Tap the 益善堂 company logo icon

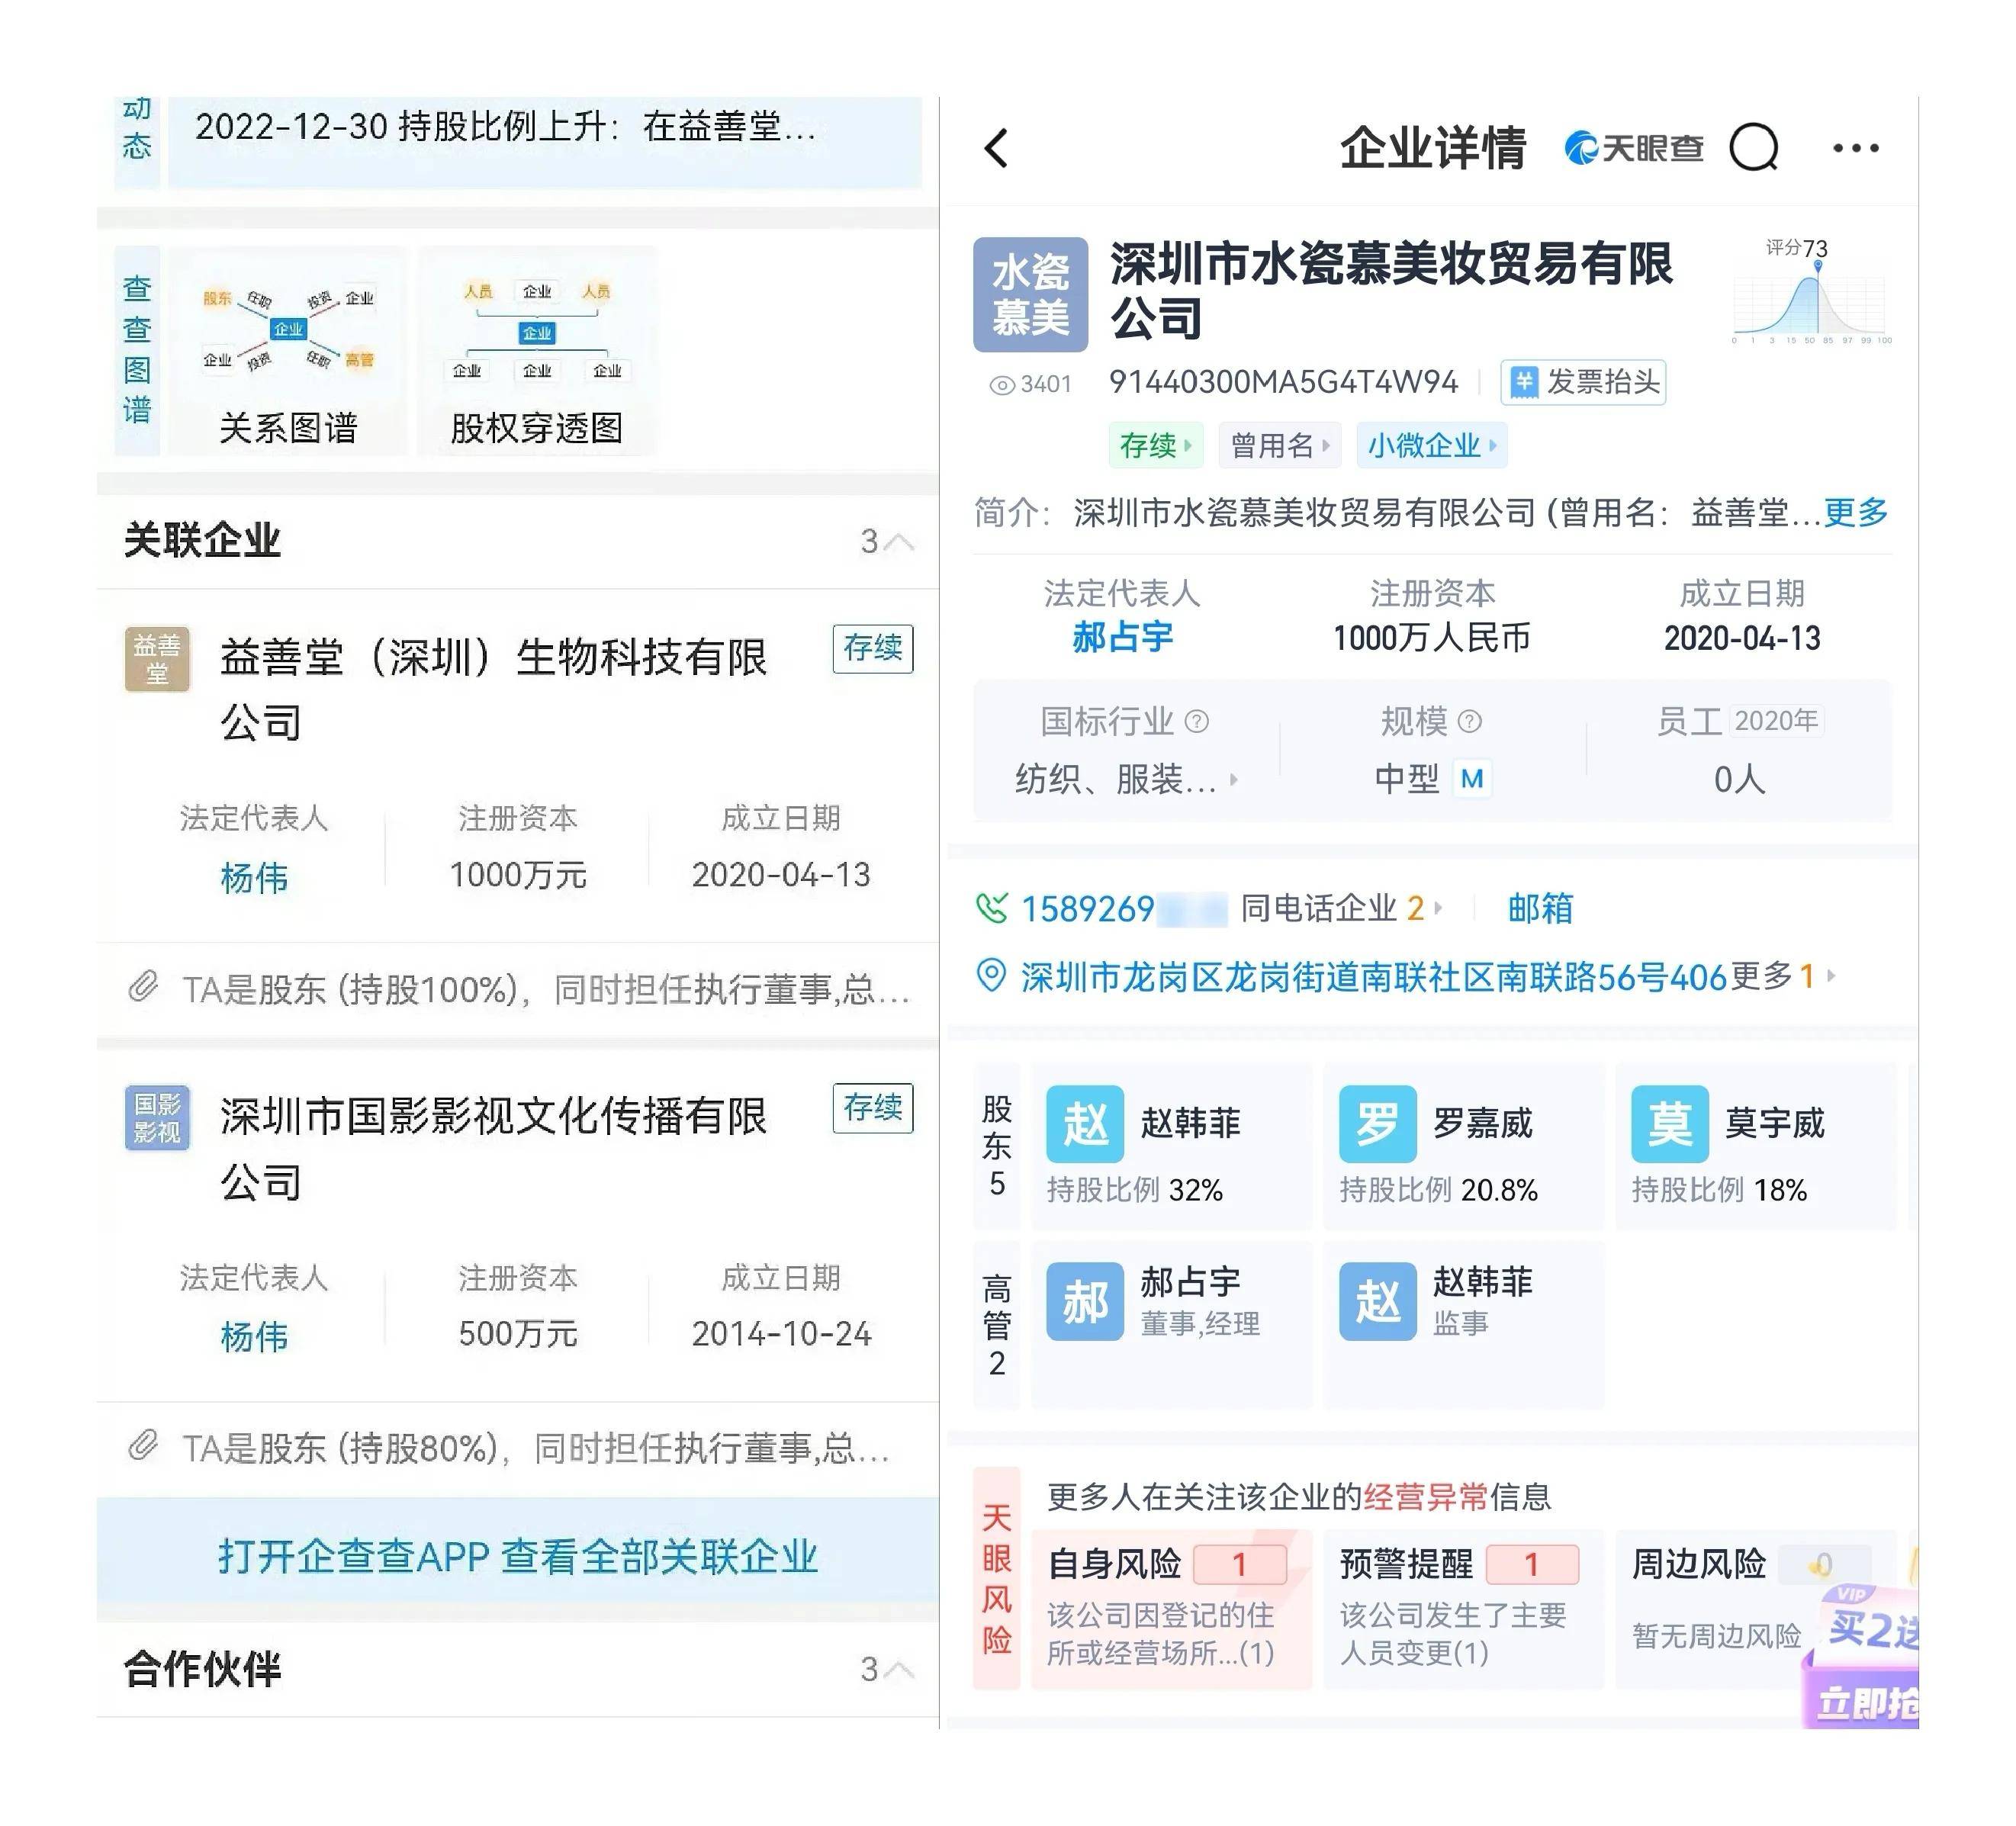click(157, 659)
